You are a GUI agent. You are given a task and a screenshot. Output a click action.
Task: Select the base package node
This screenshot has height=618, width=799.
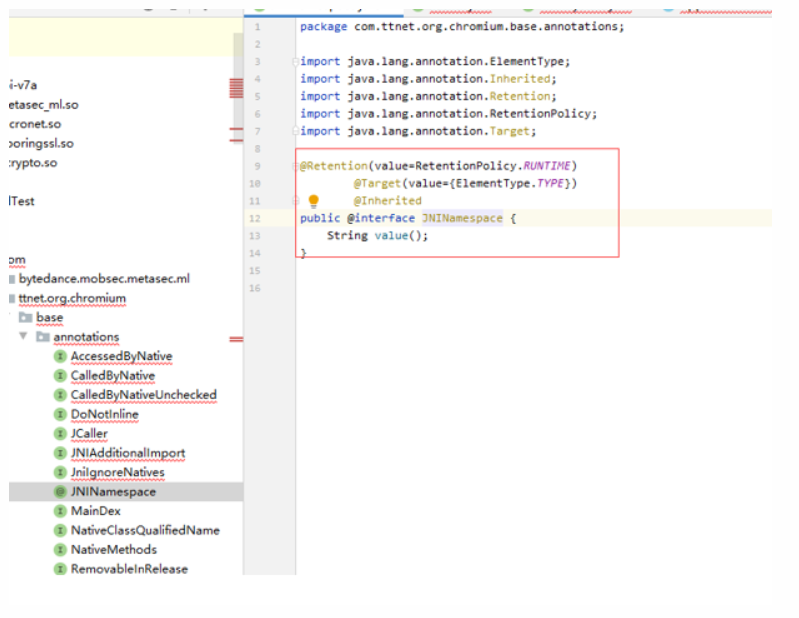pyautogui.click(x=49, y=317)
